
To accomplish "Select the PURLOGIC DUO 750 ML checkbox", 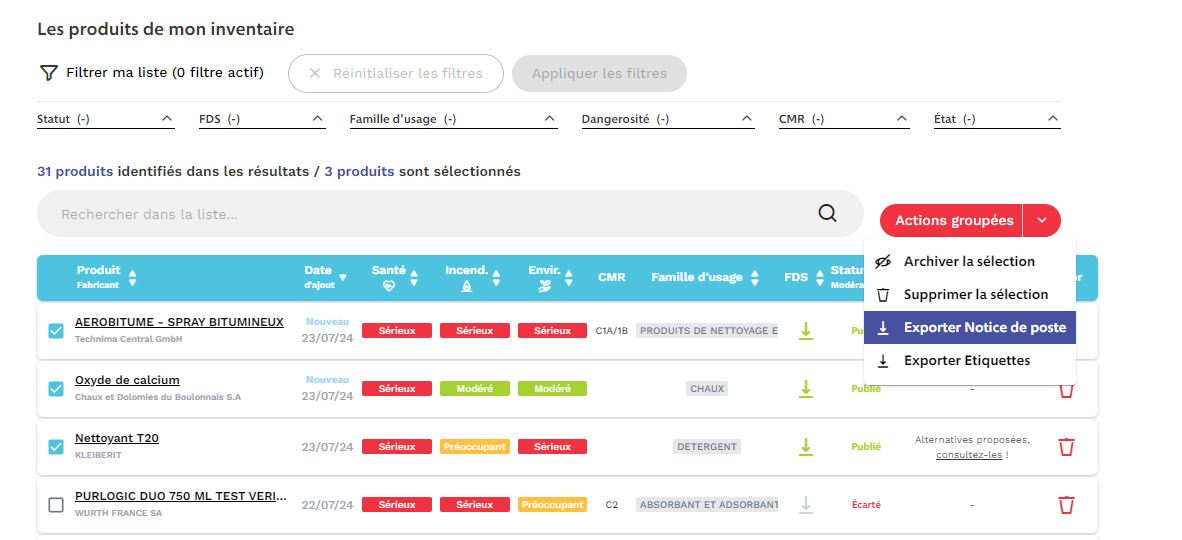I will point(56,505).
